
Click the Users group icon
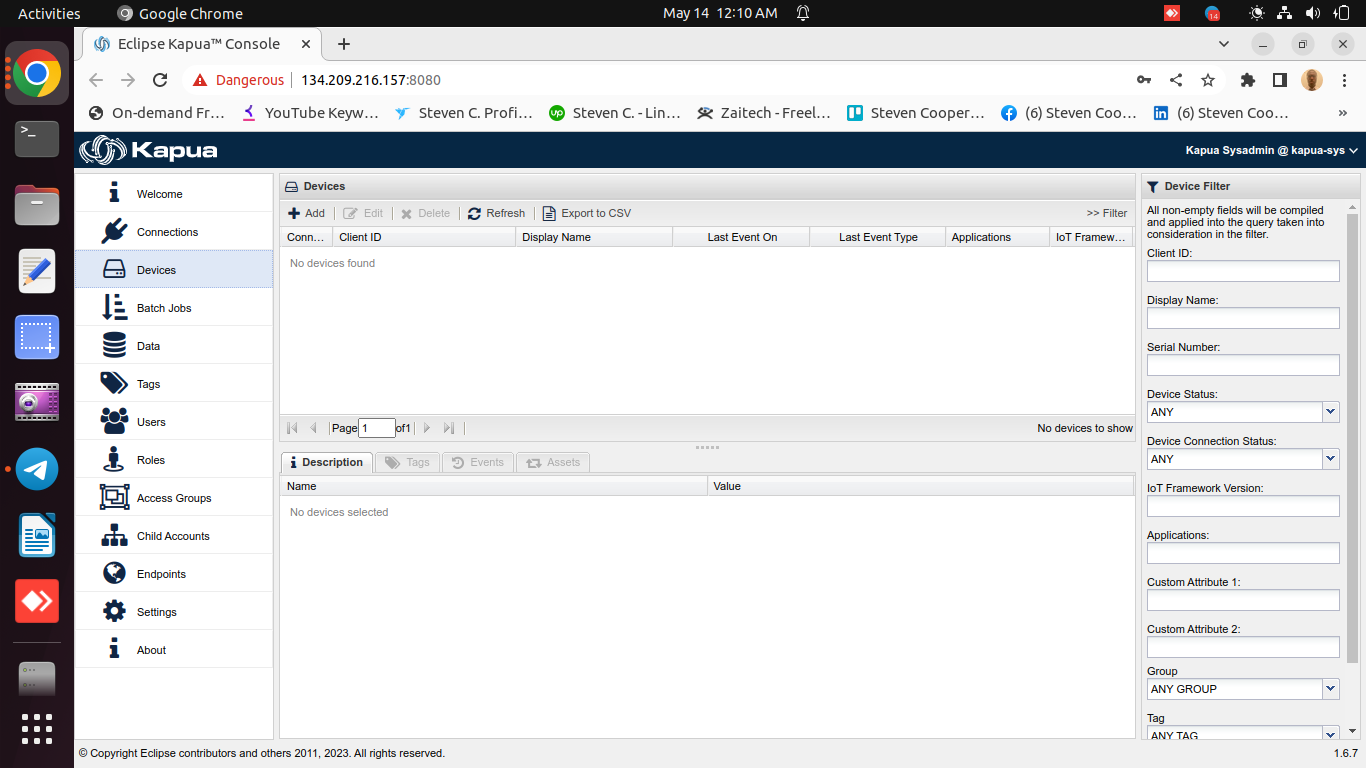point(115,421)
